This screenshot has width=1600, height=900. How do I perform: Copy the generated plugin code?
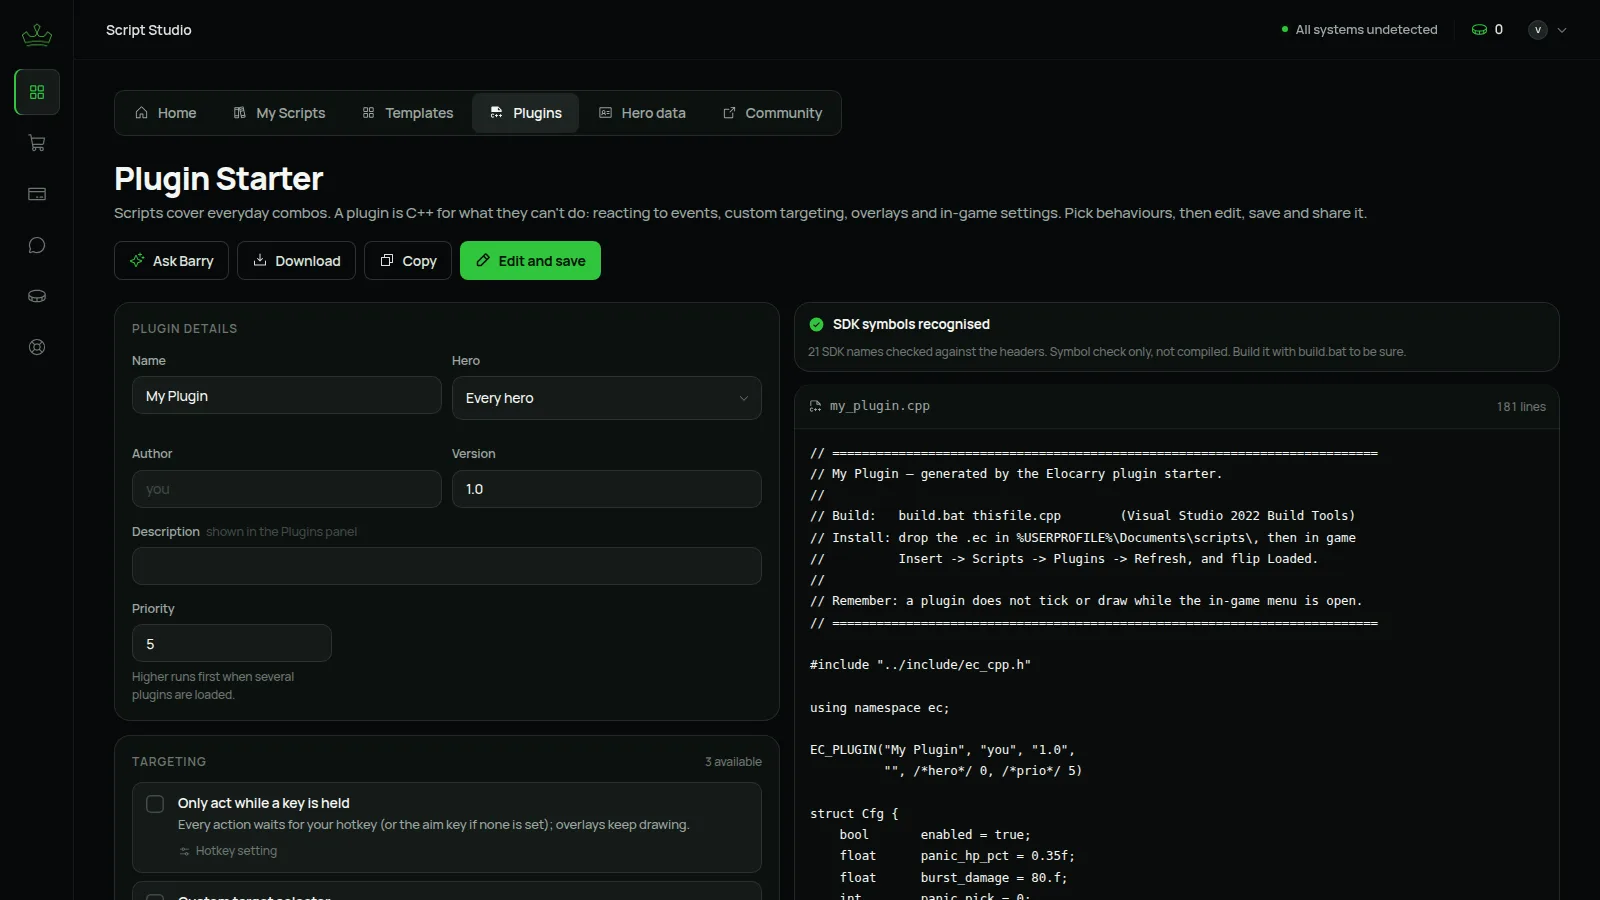pos(408,261)
